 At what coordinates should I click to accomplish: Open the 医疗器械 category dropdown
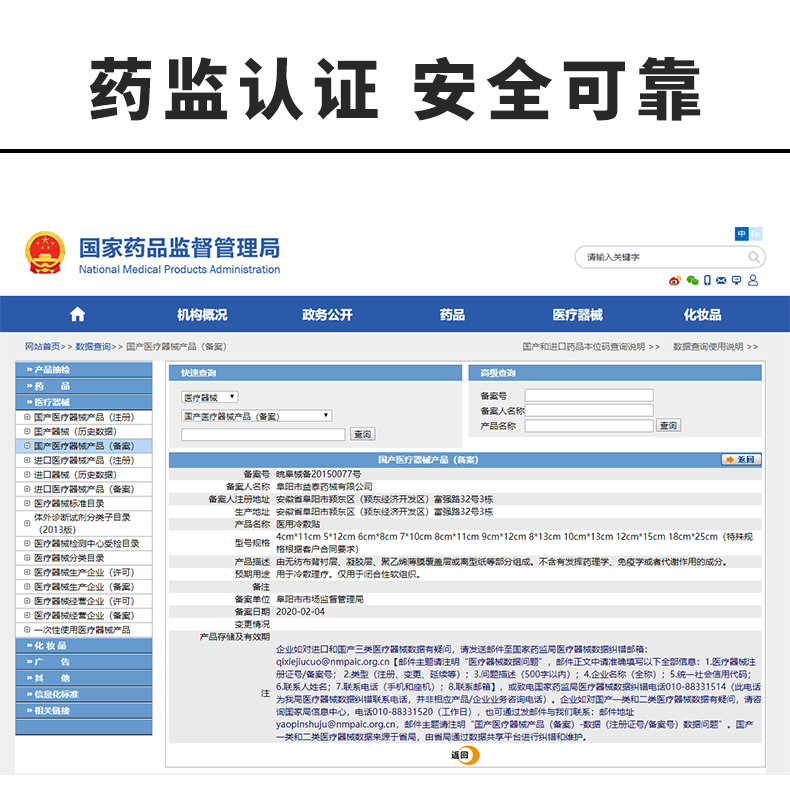pyautogui.click(x=210, y=398)
